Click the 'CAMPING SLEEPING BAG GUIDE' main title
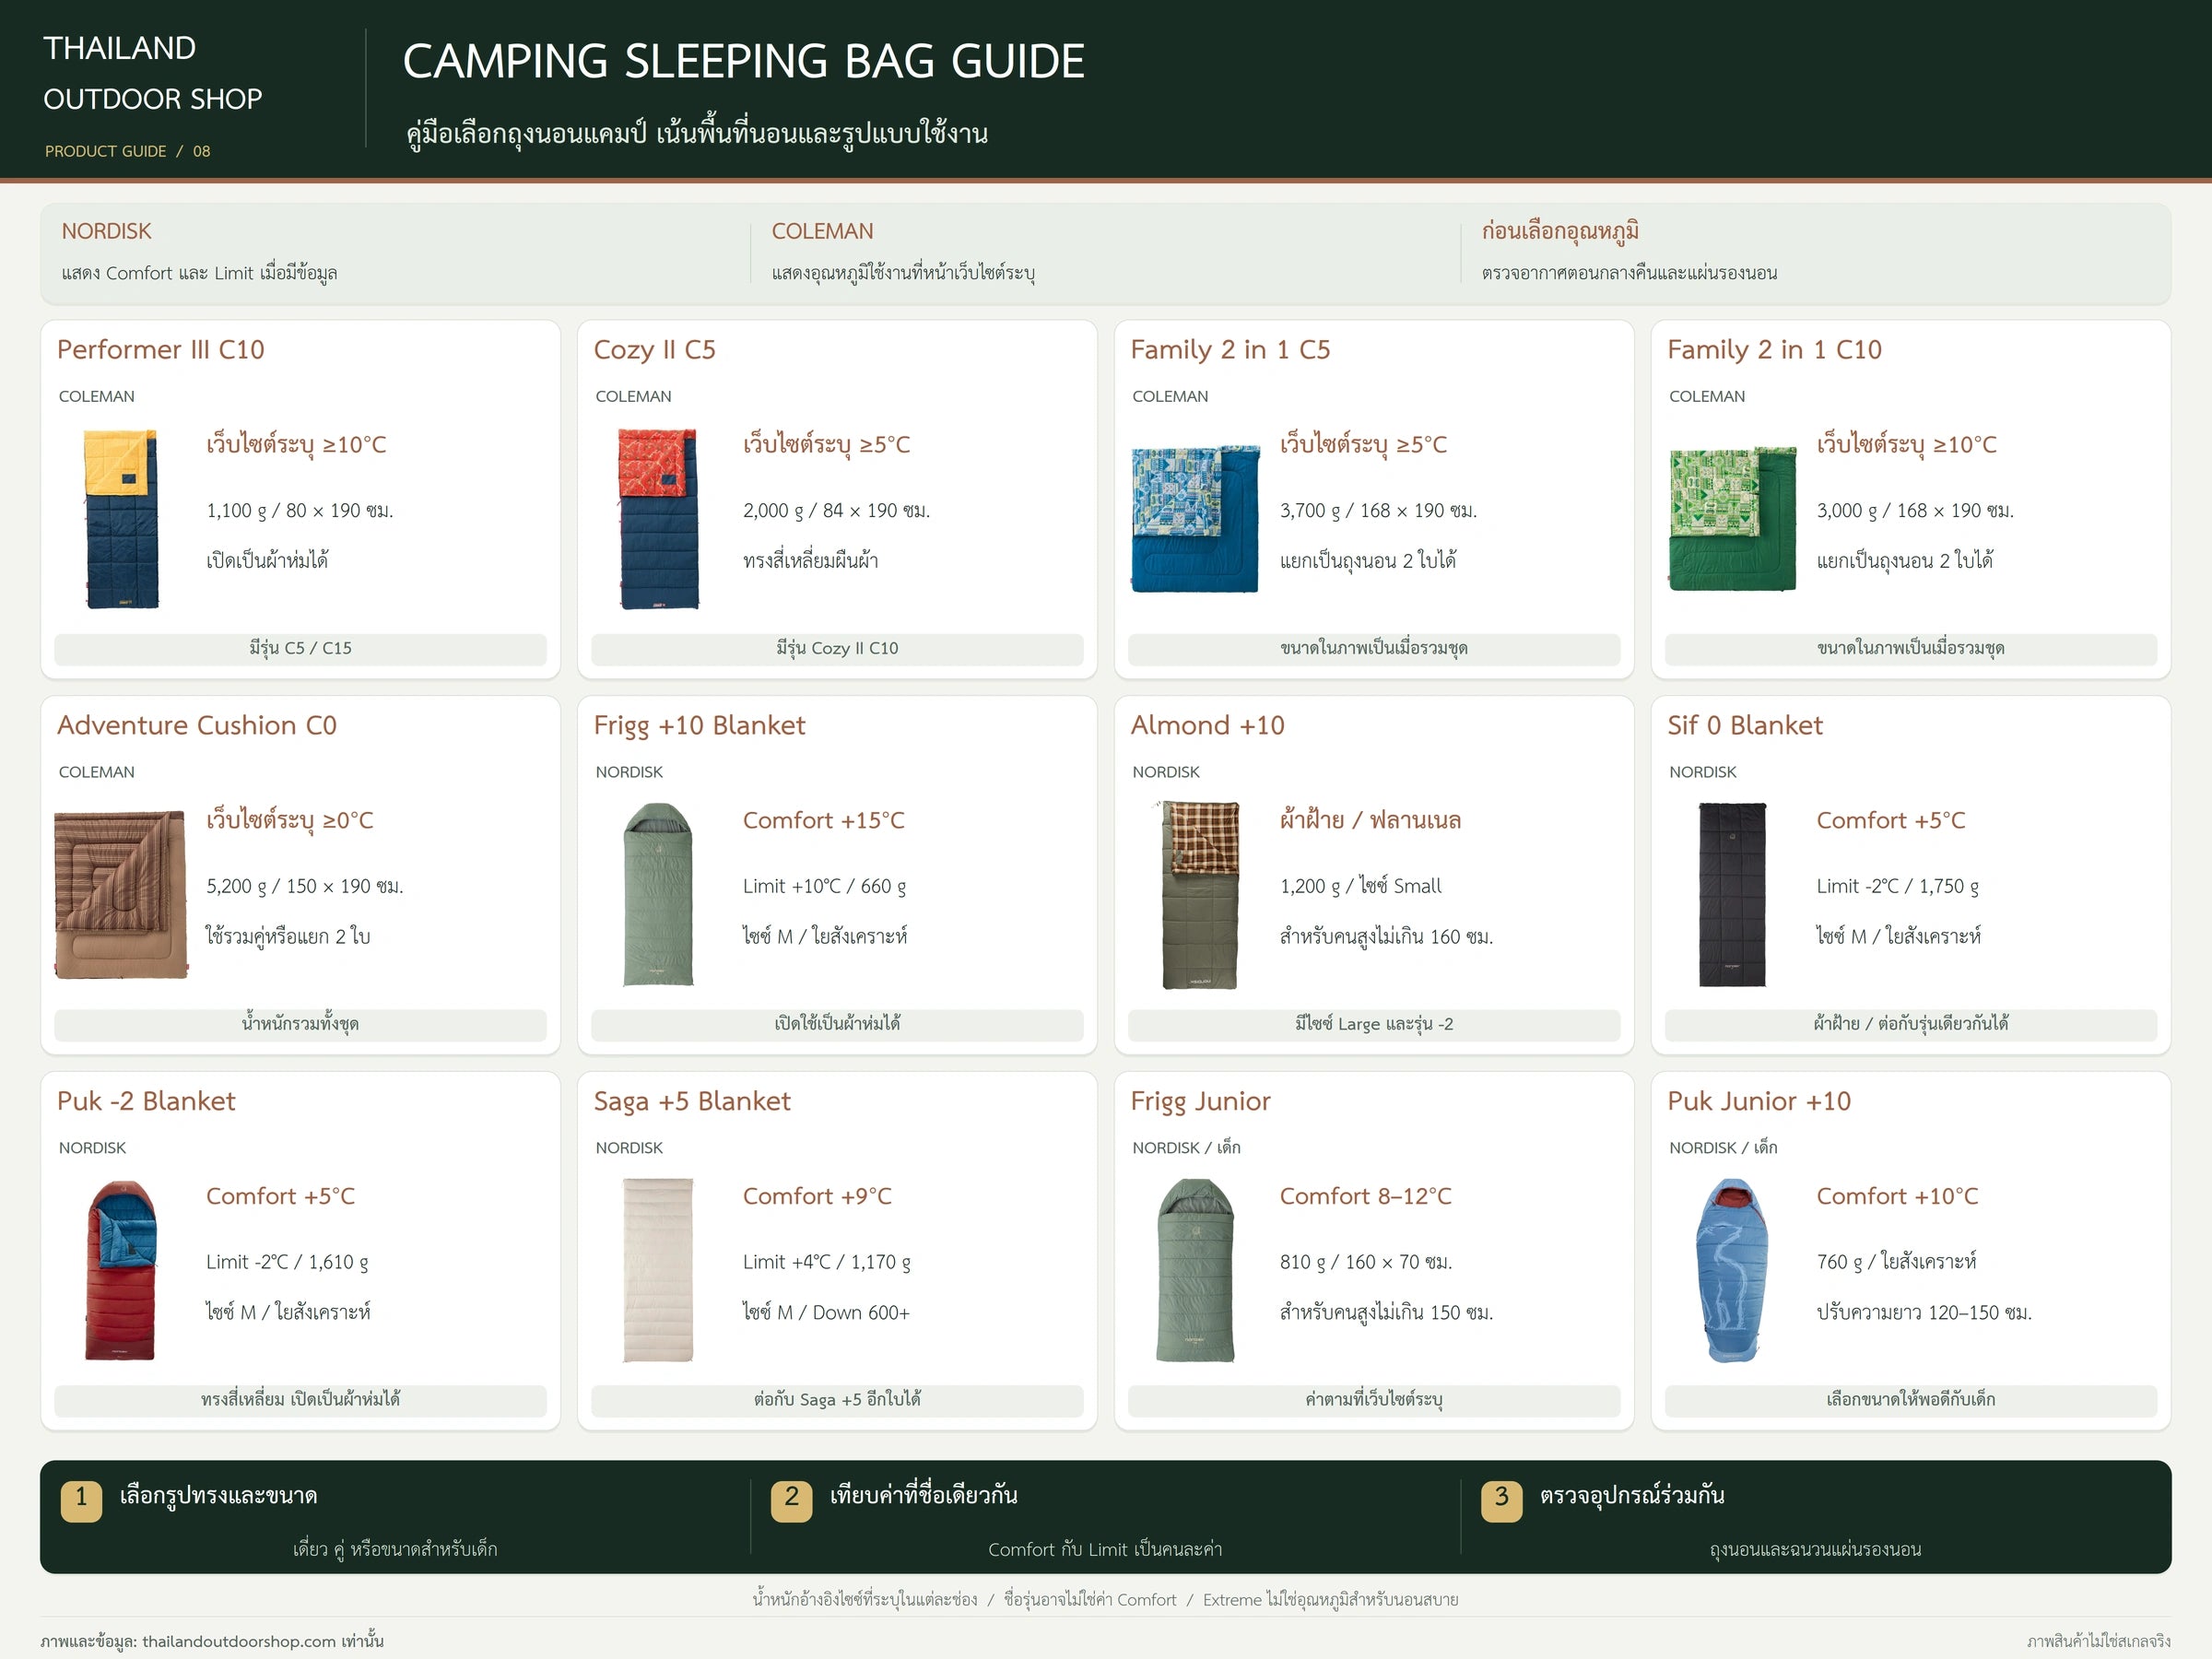Image resolution: width=2212 pixels, height=1659 pixels. coord(743,61)
